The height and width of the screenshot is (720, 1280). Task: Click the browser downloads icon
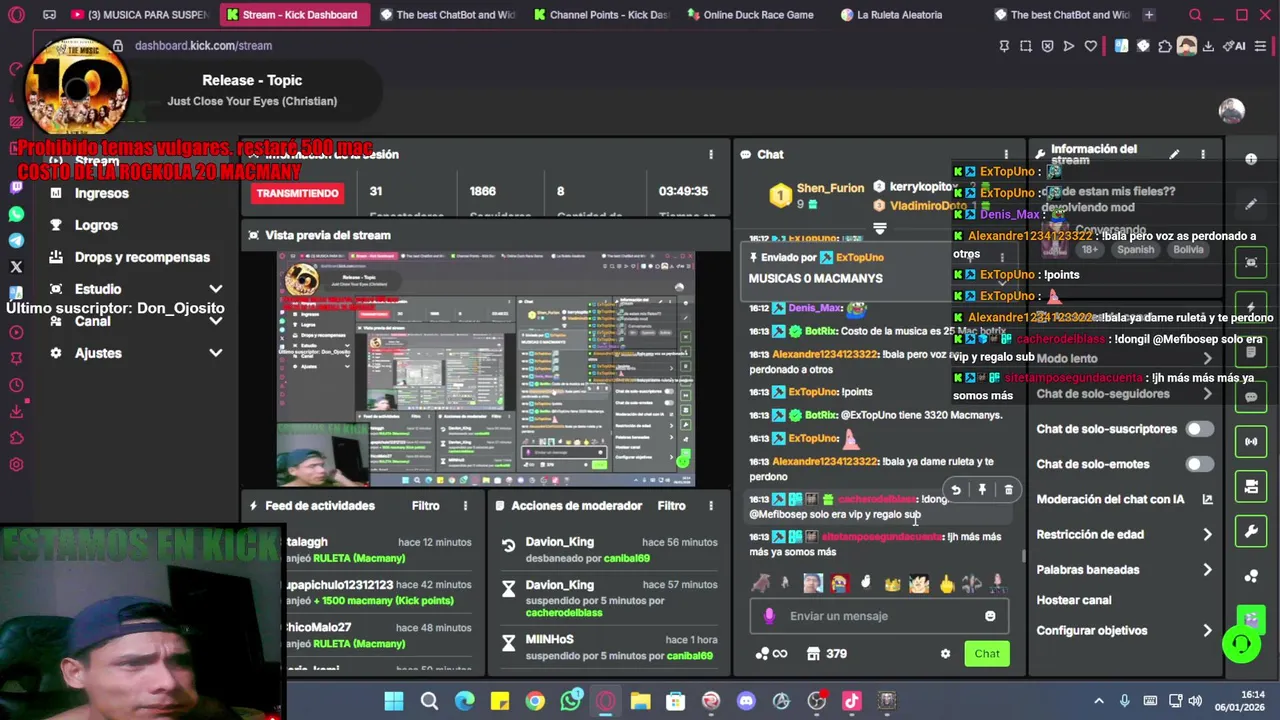[1208, 46]
